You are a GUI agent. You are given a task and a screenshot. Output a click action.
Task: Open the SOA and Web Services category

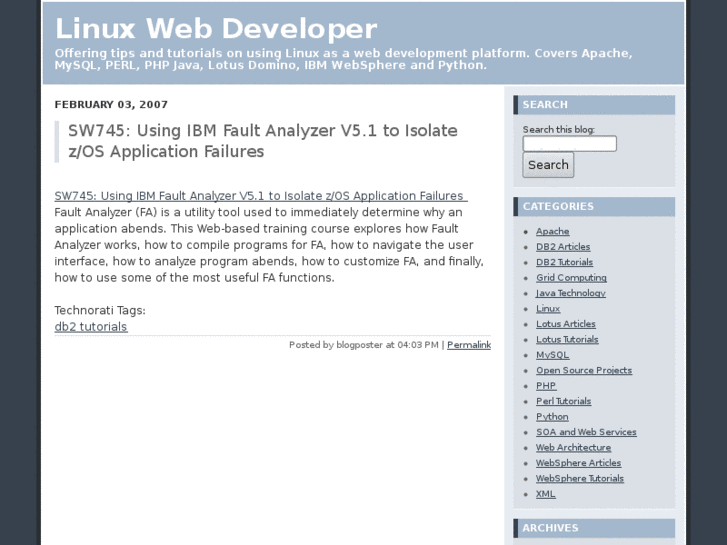(x=586, y=432)
